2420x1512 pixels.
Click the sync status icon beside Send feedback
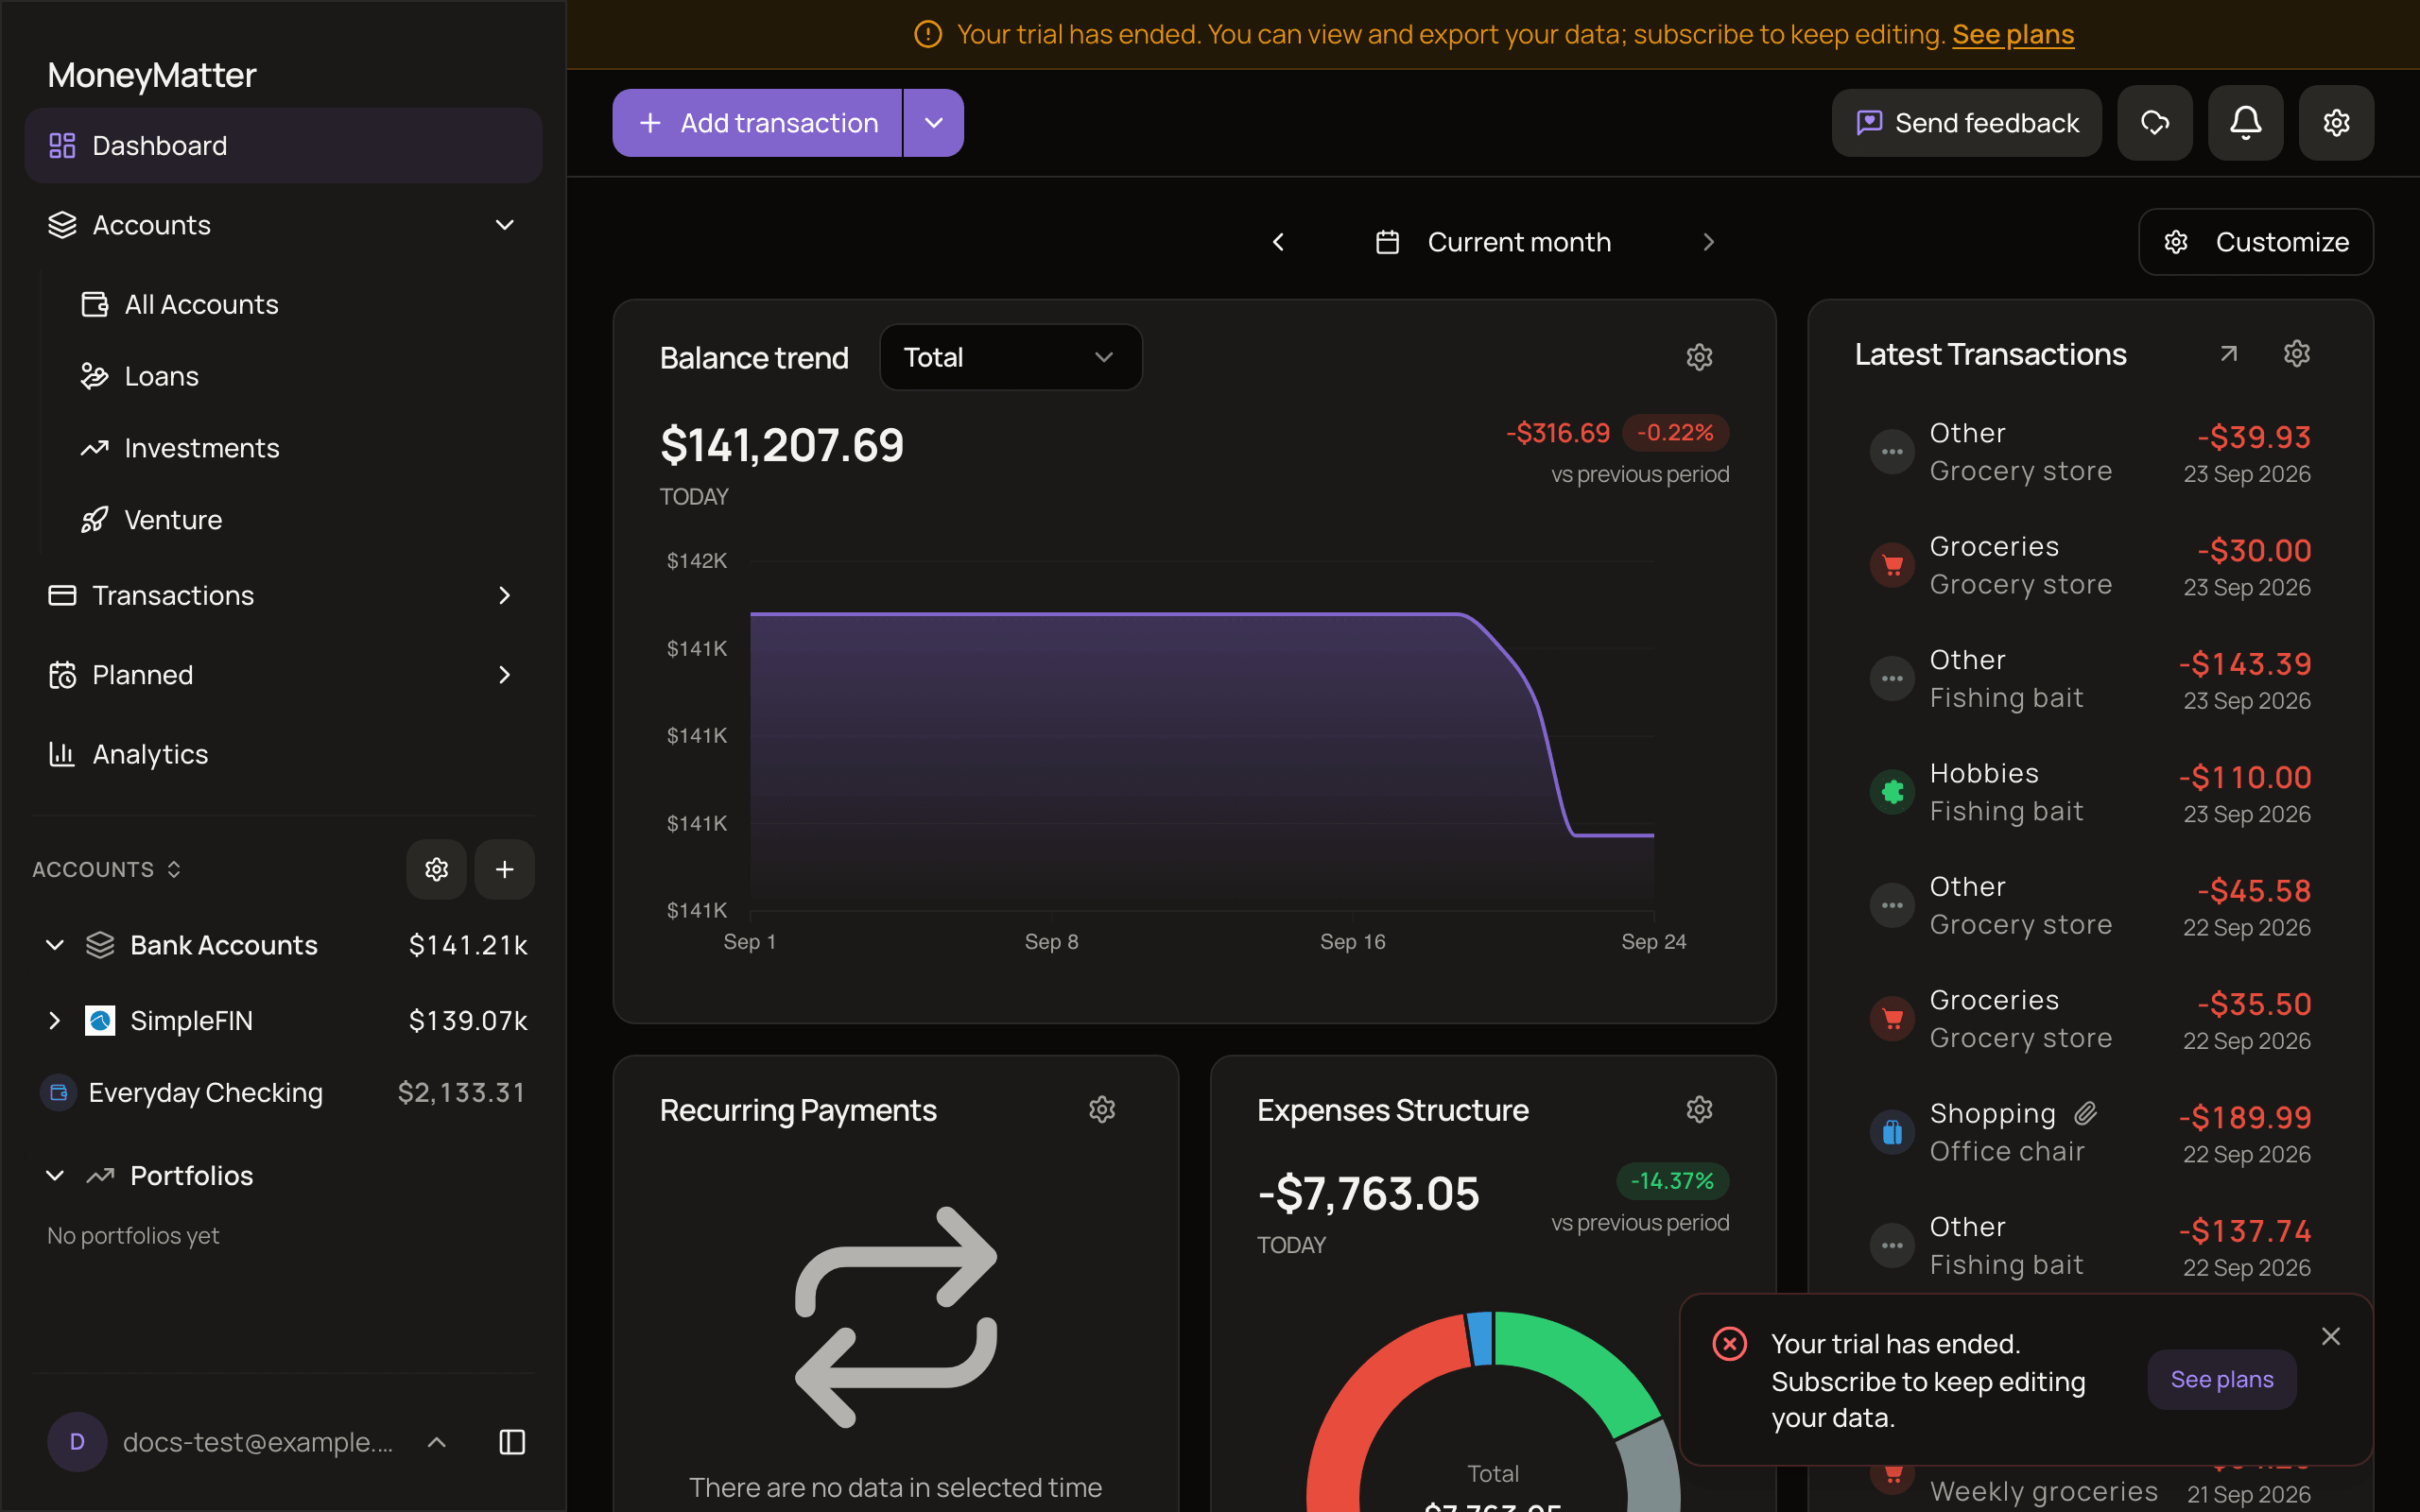pyautogui.click(x=2155, y=123)
